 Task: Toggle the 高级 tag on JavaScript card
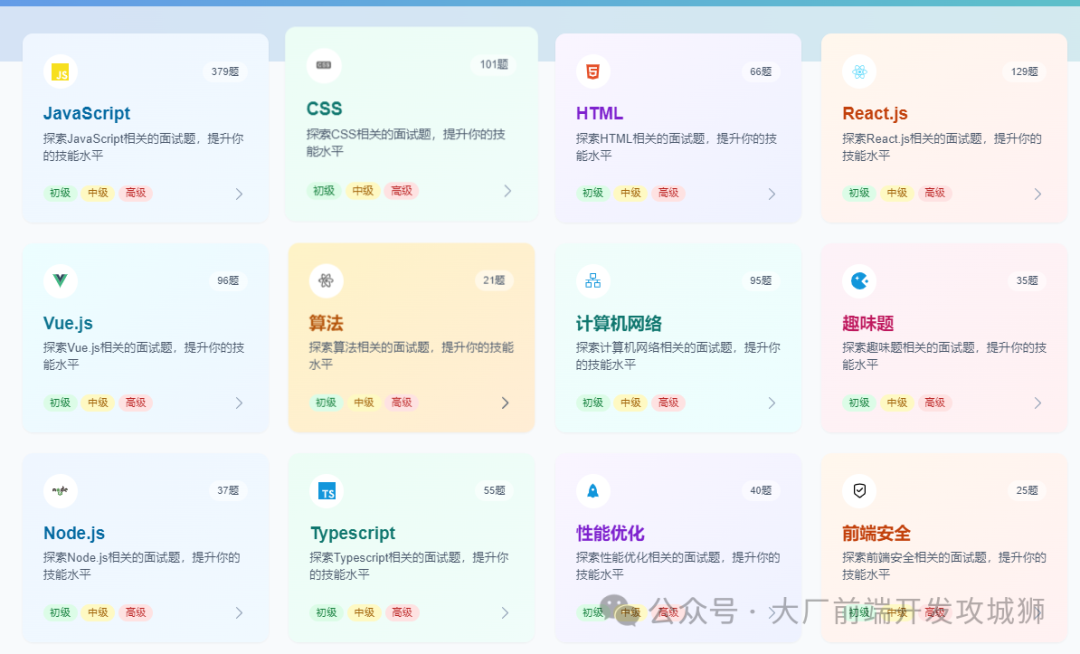point(135,193)
